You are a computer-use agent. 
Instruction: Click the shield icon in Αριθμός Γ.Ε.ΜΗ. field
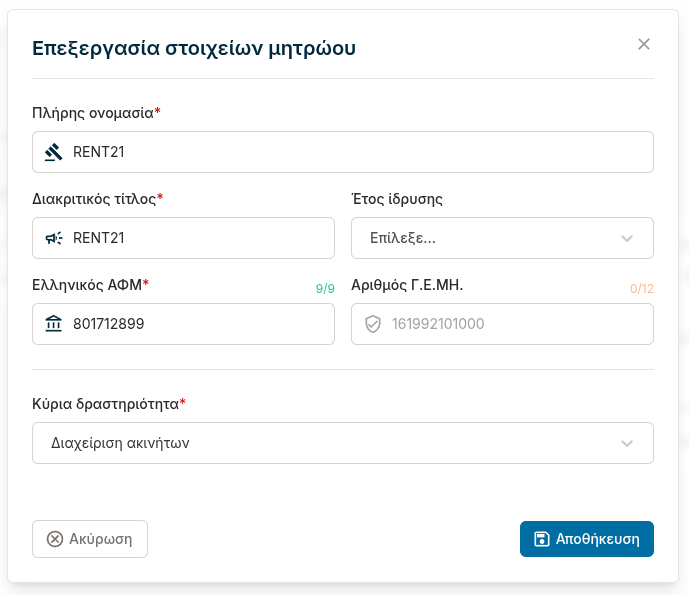(x=373, y=324)
